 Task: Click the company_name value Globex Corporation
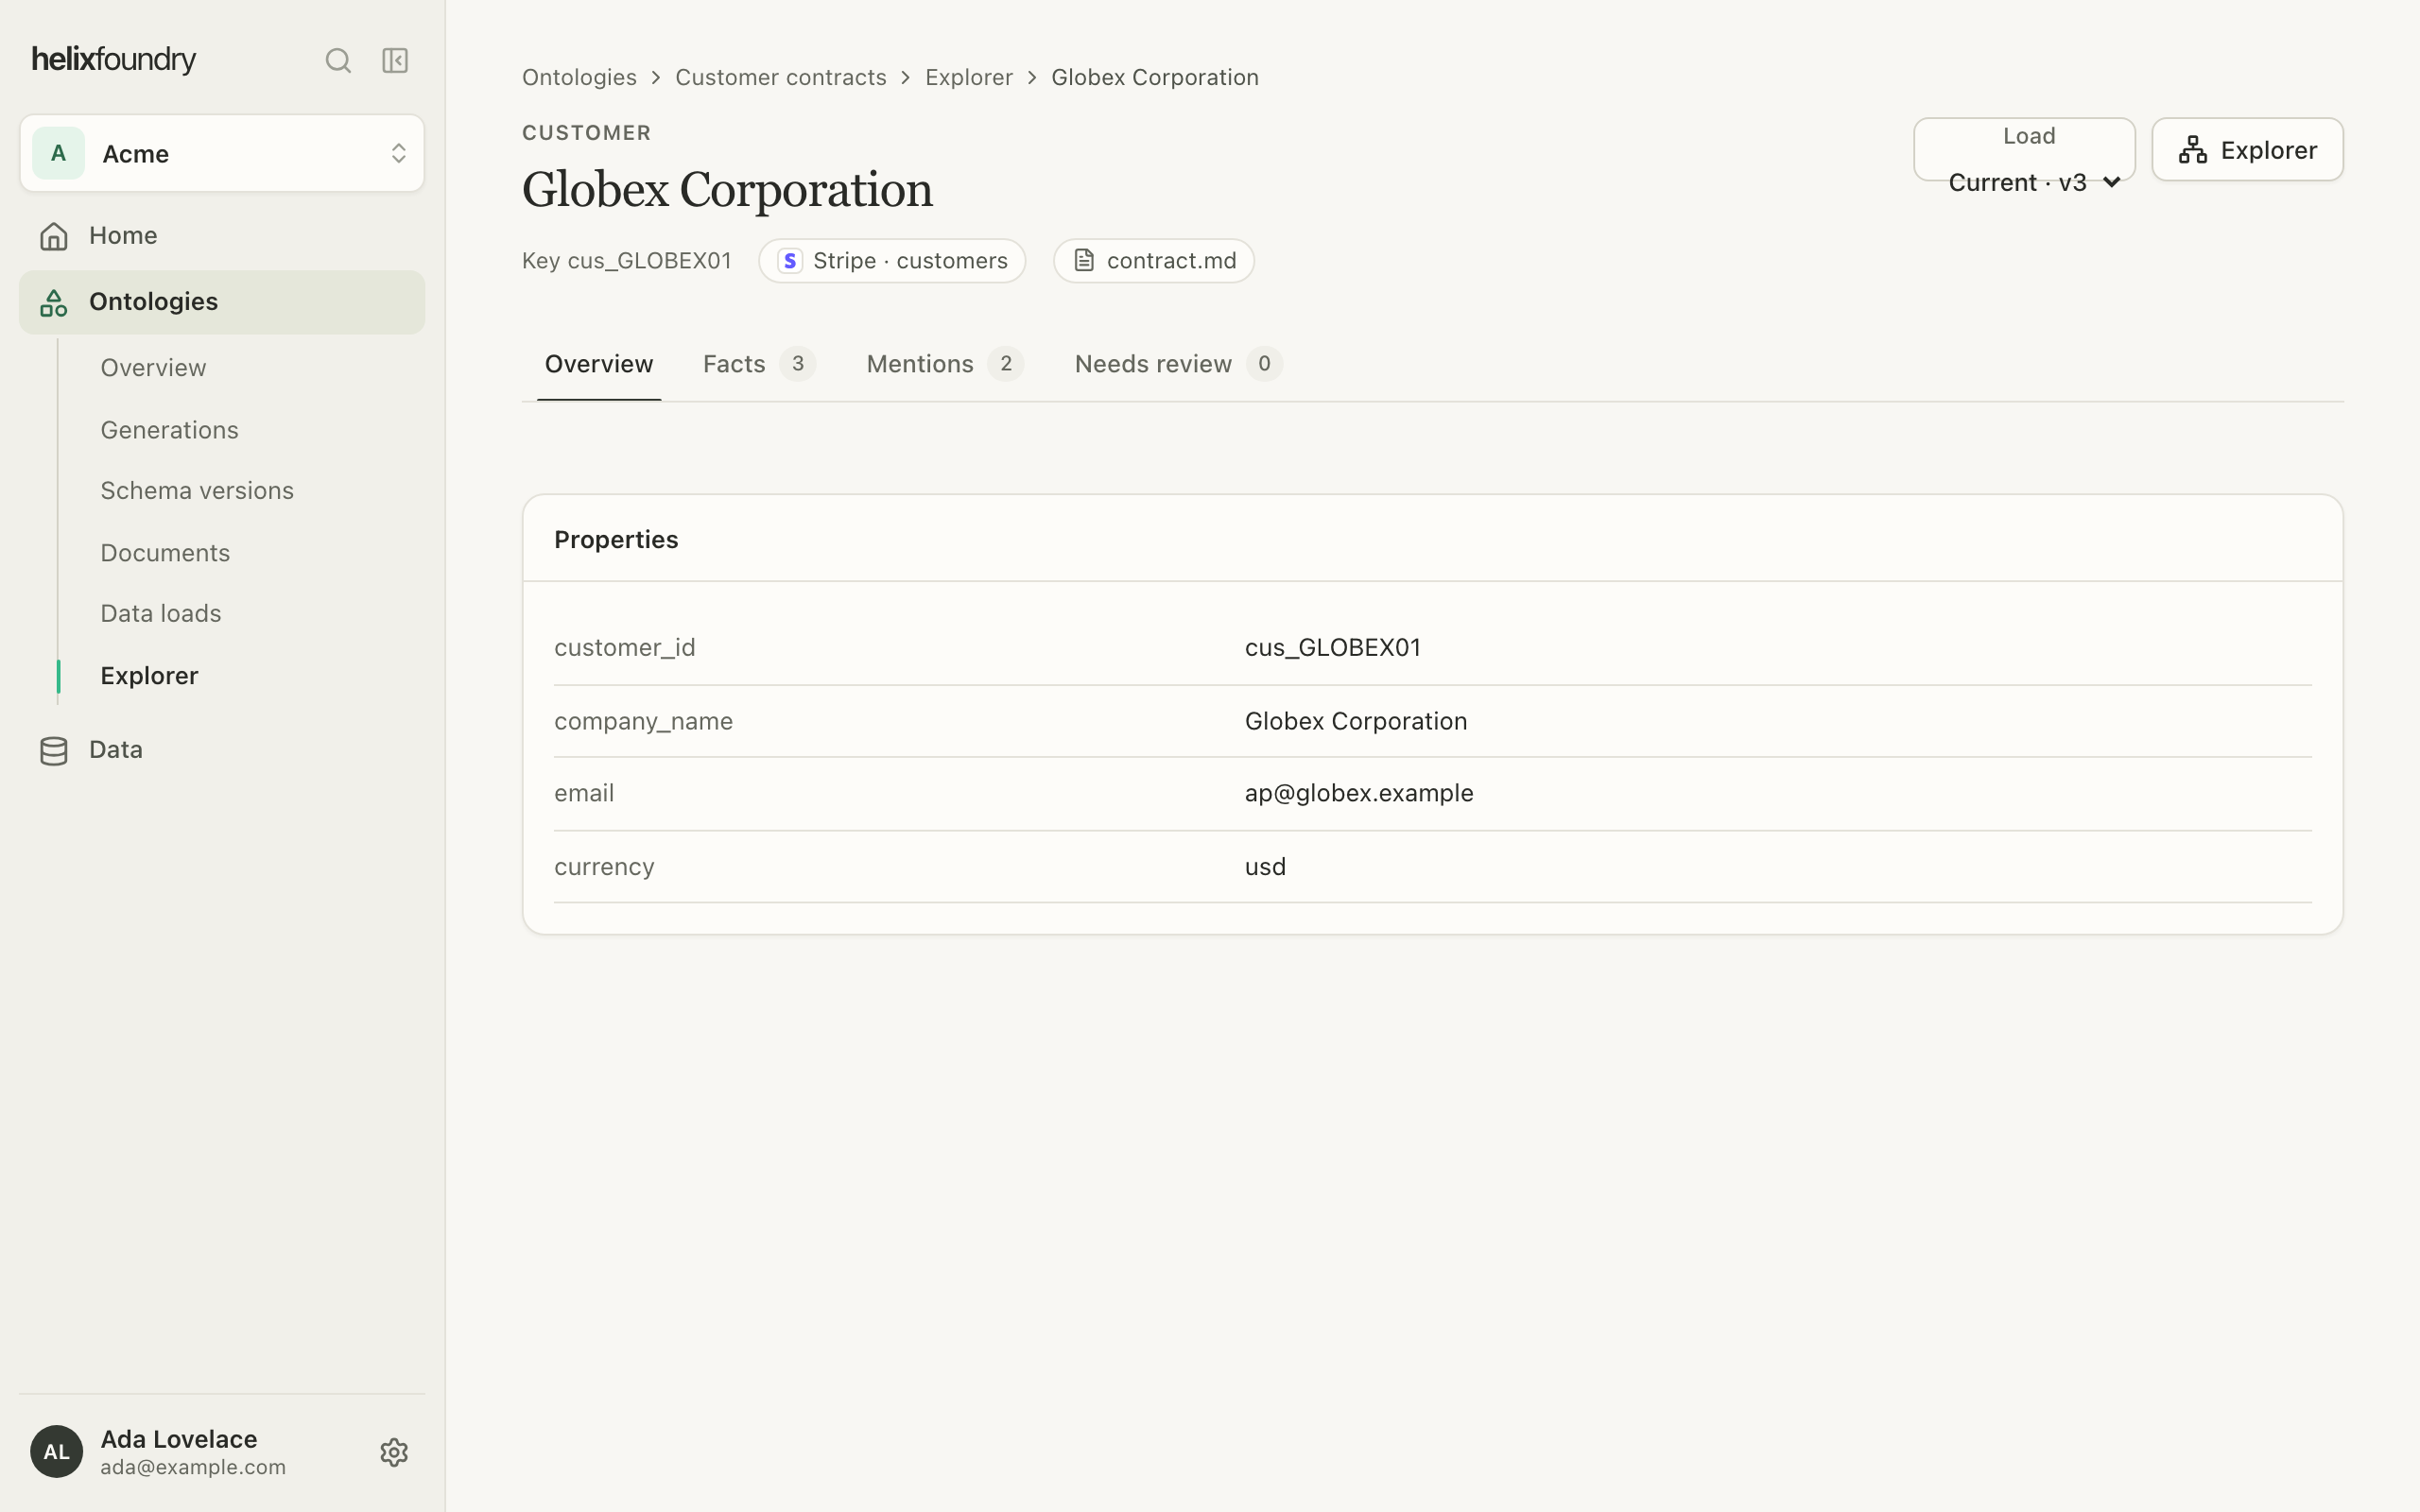click(1355, 721)
